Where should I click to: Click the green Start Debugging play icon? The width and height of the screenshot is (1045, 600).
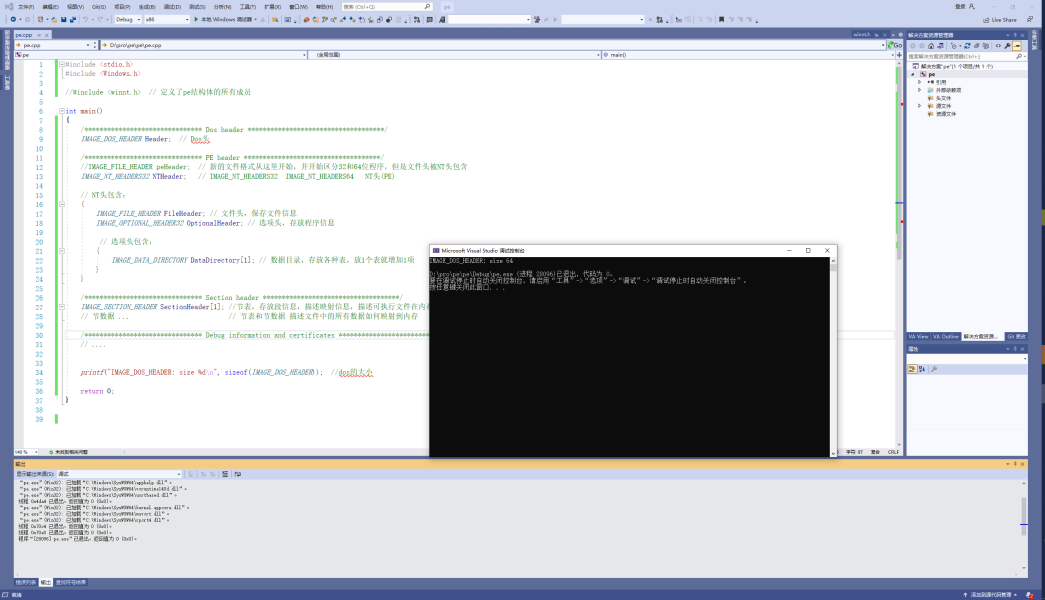[194, 19]
